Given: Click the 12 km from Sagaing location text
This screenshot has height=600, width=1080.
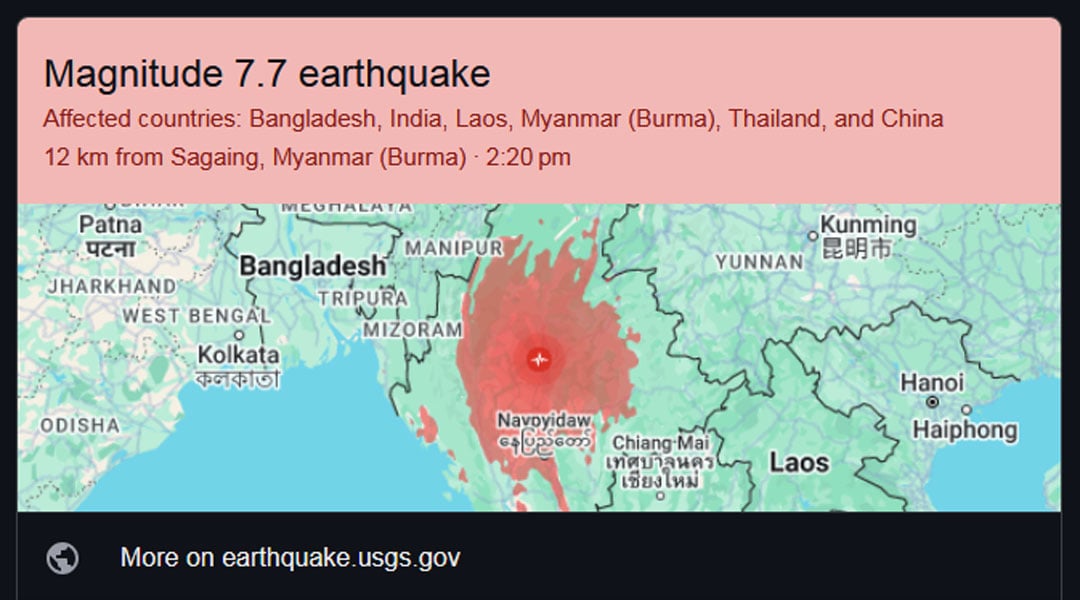Looking at the screenshot, I should pyautogui.click(x=255, y=157).
